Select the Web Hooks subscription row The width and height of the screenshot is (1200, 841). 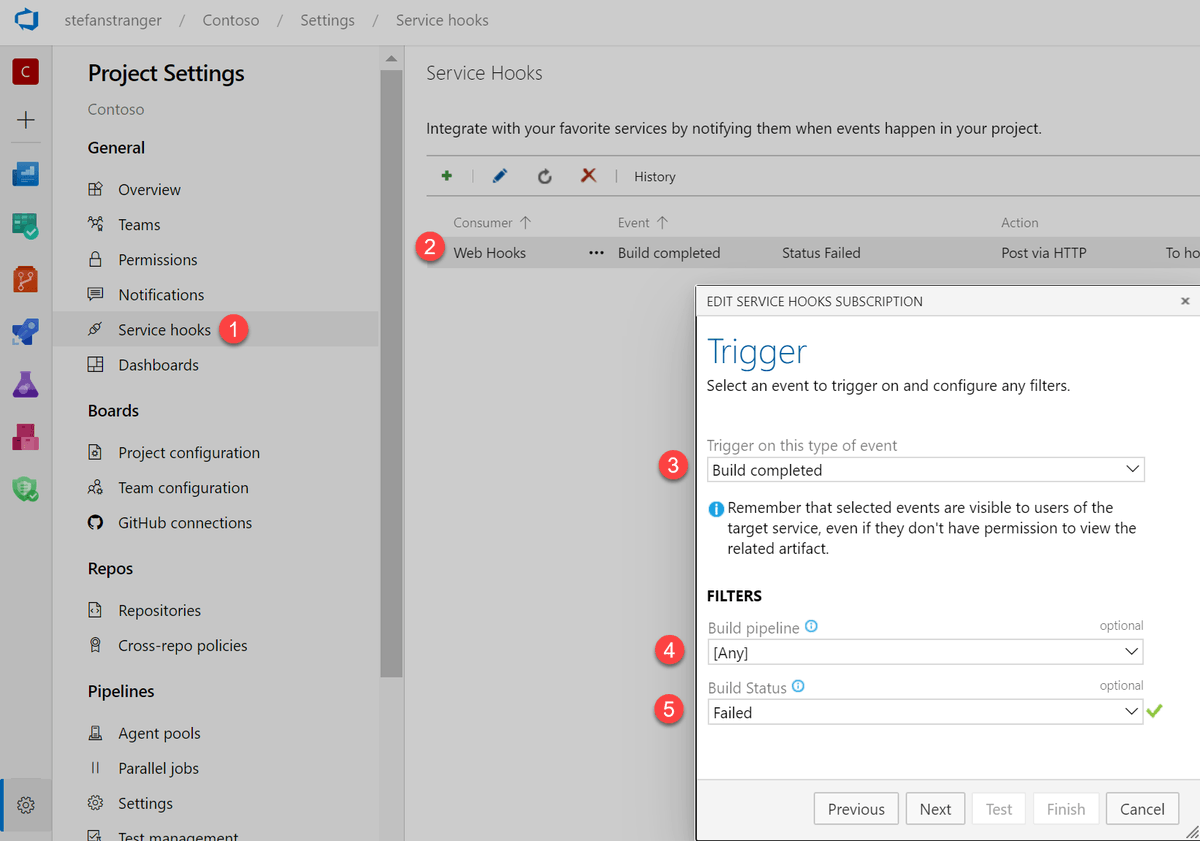click(813, 253)
